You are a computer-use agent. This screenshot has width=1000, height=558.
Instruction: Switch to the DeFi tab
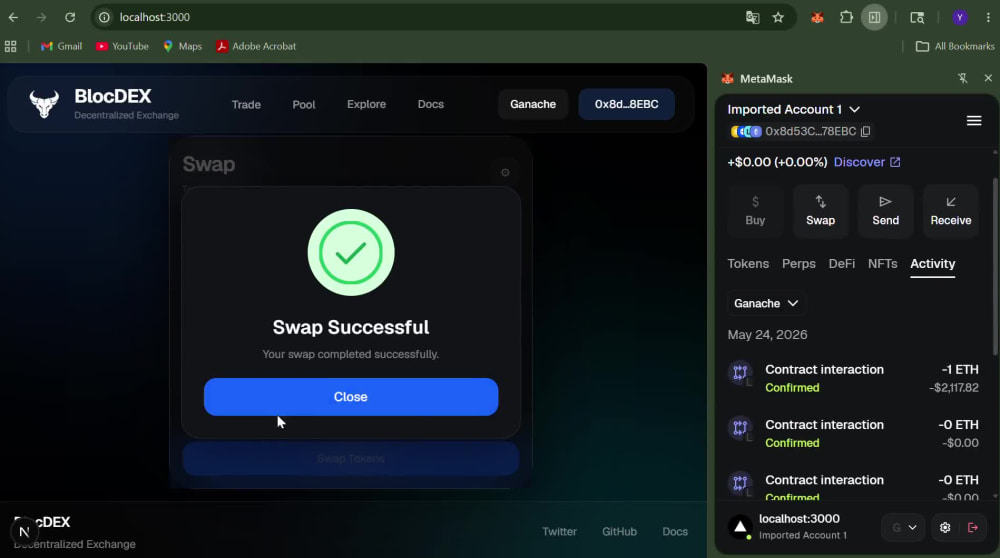pyautogui.click(x=841, y=263)
